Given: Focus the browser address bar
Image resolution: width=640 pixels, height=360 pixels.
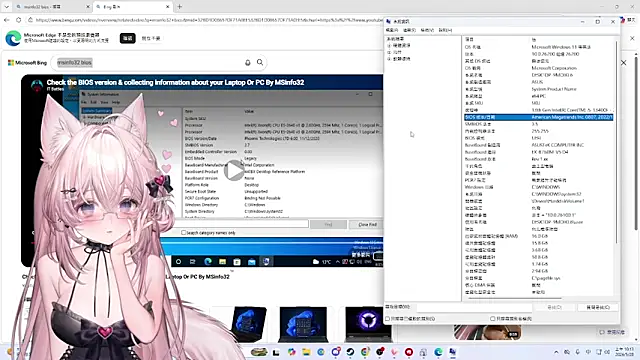Looking at the screenshot, I should [208, 20].
